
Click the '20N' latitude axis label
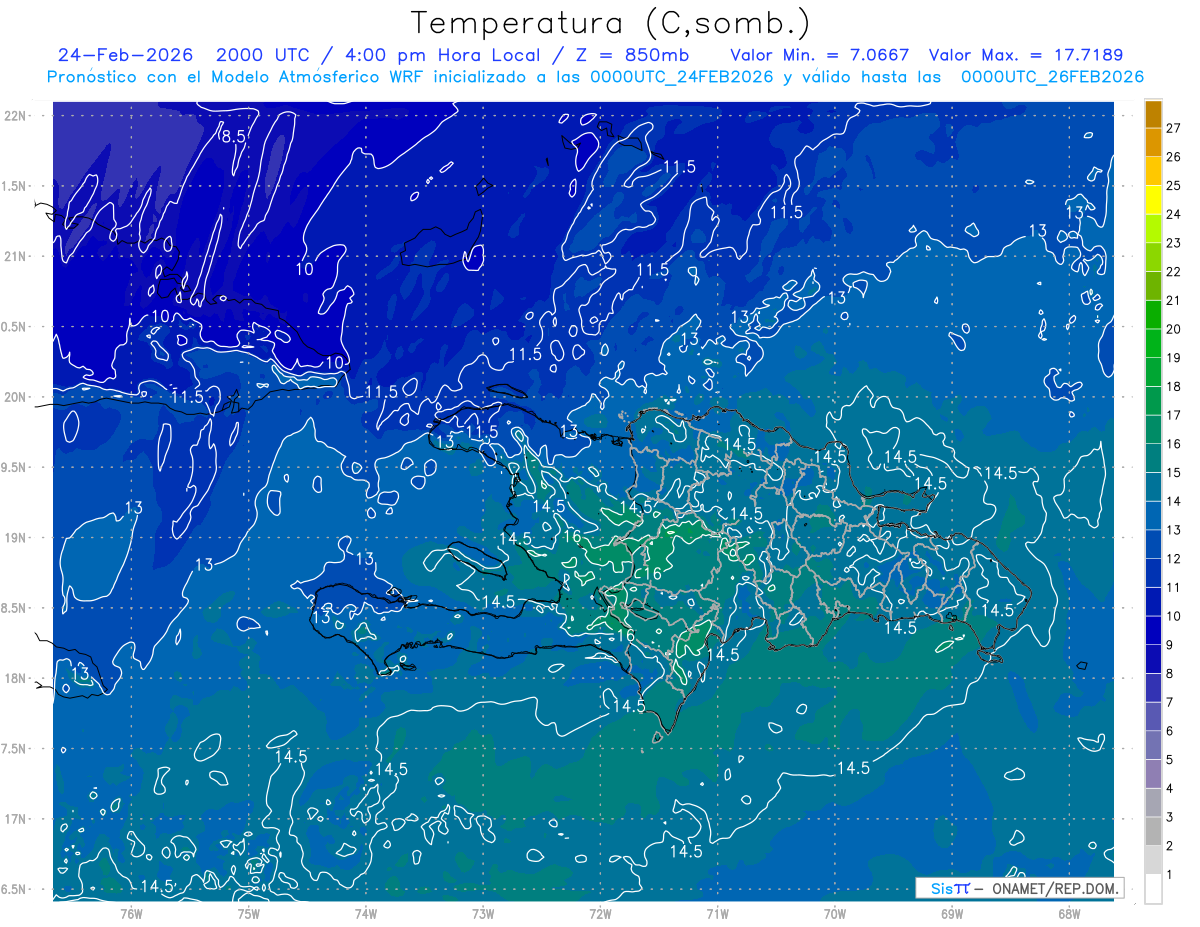click(16, 397)
